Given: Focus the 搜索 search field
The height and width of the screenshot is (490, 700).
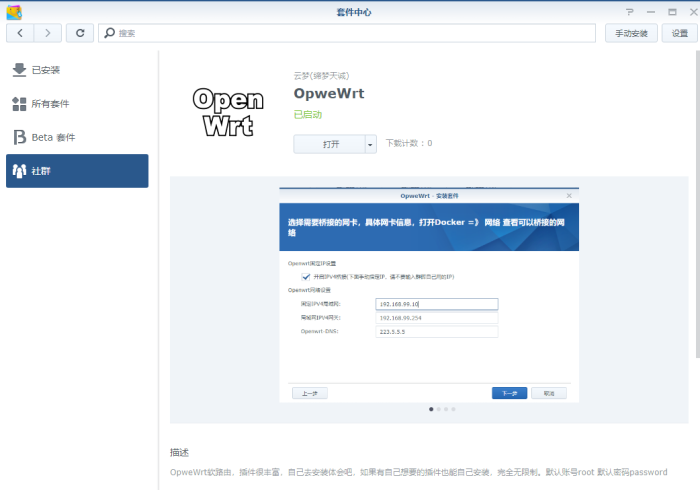Looking at the screenshot, I should pos(350,33).
